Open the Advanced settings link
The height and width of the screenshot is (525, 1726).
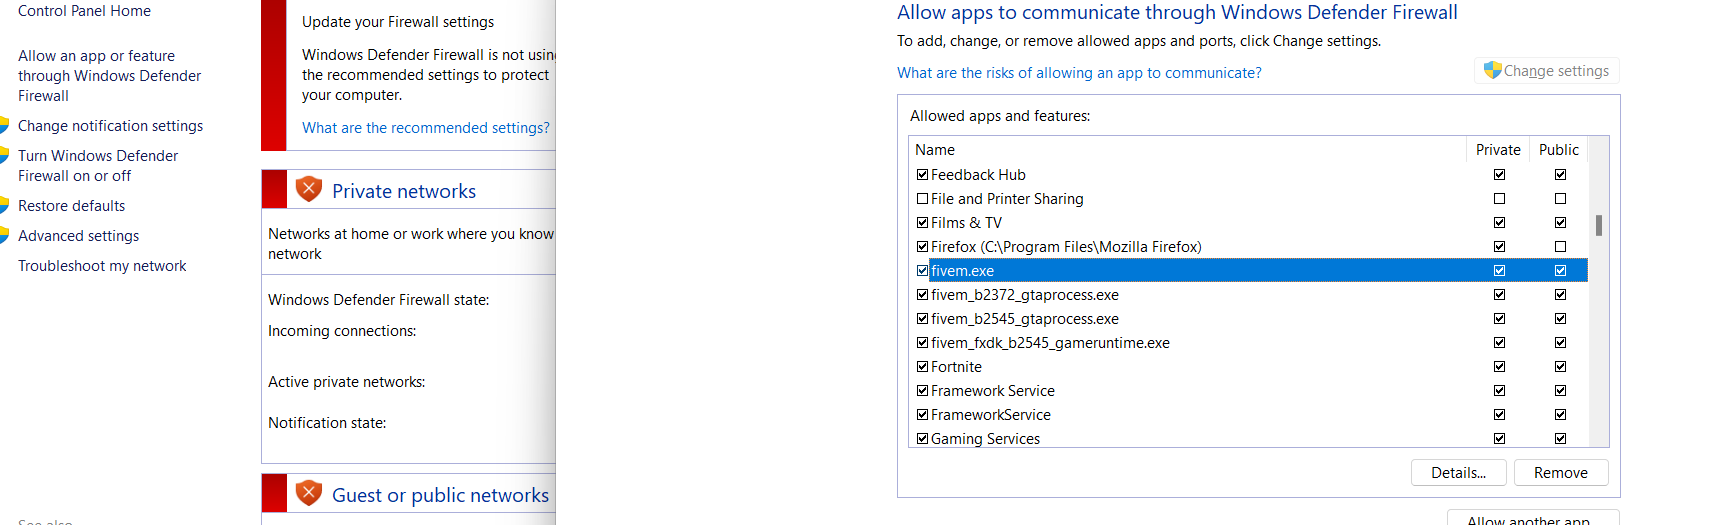(x=78, y=236)
